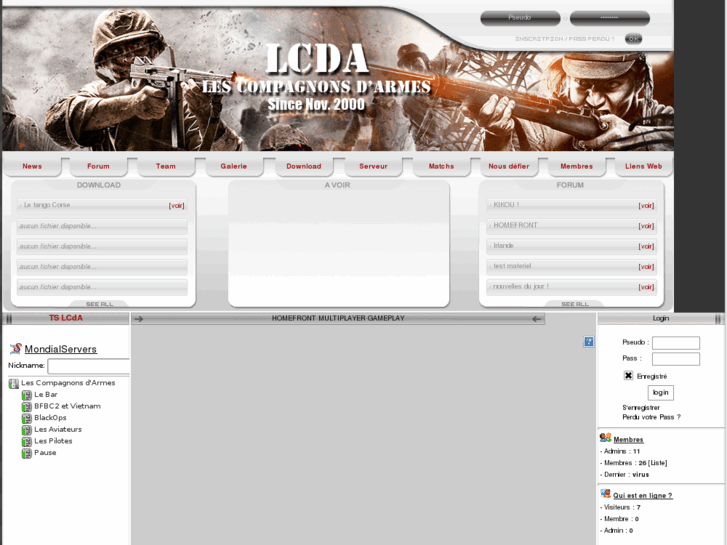Focus the Pseudo field in Login panel
727x545 pixels.
click(676, 343)
